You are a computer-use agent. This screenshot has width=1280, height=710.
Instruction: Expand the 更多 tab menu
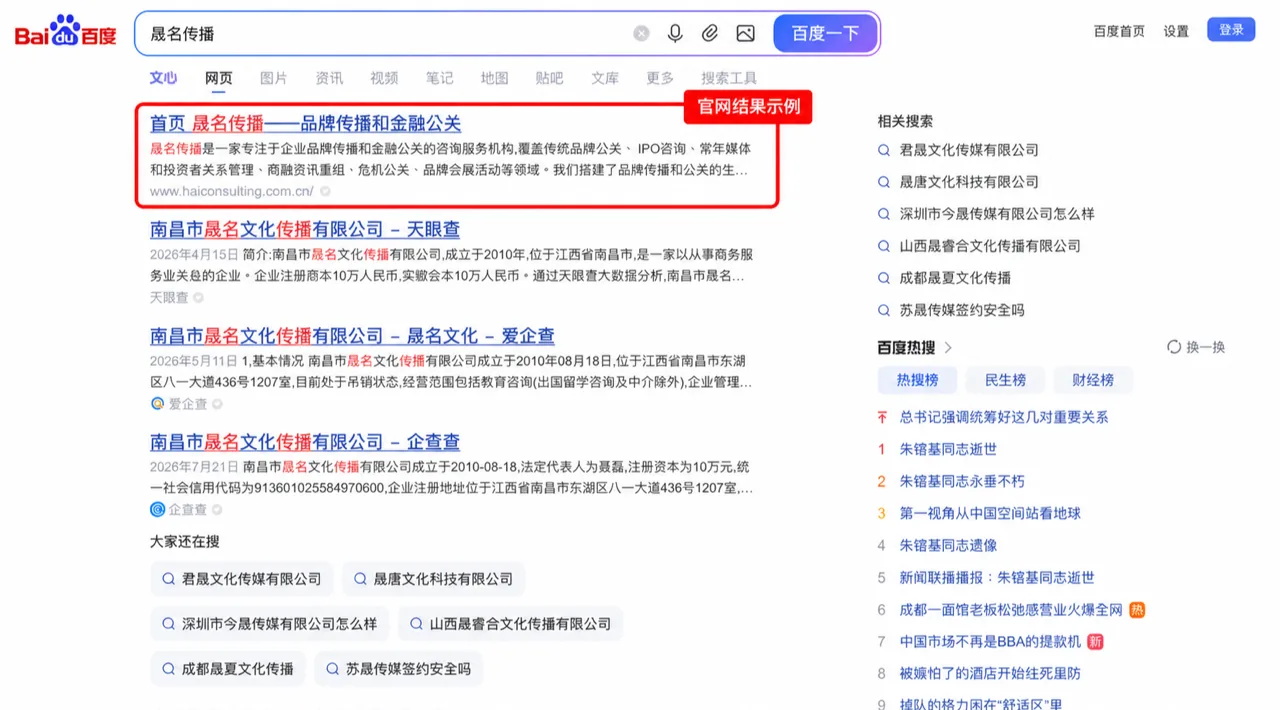(x=660, y=78)
